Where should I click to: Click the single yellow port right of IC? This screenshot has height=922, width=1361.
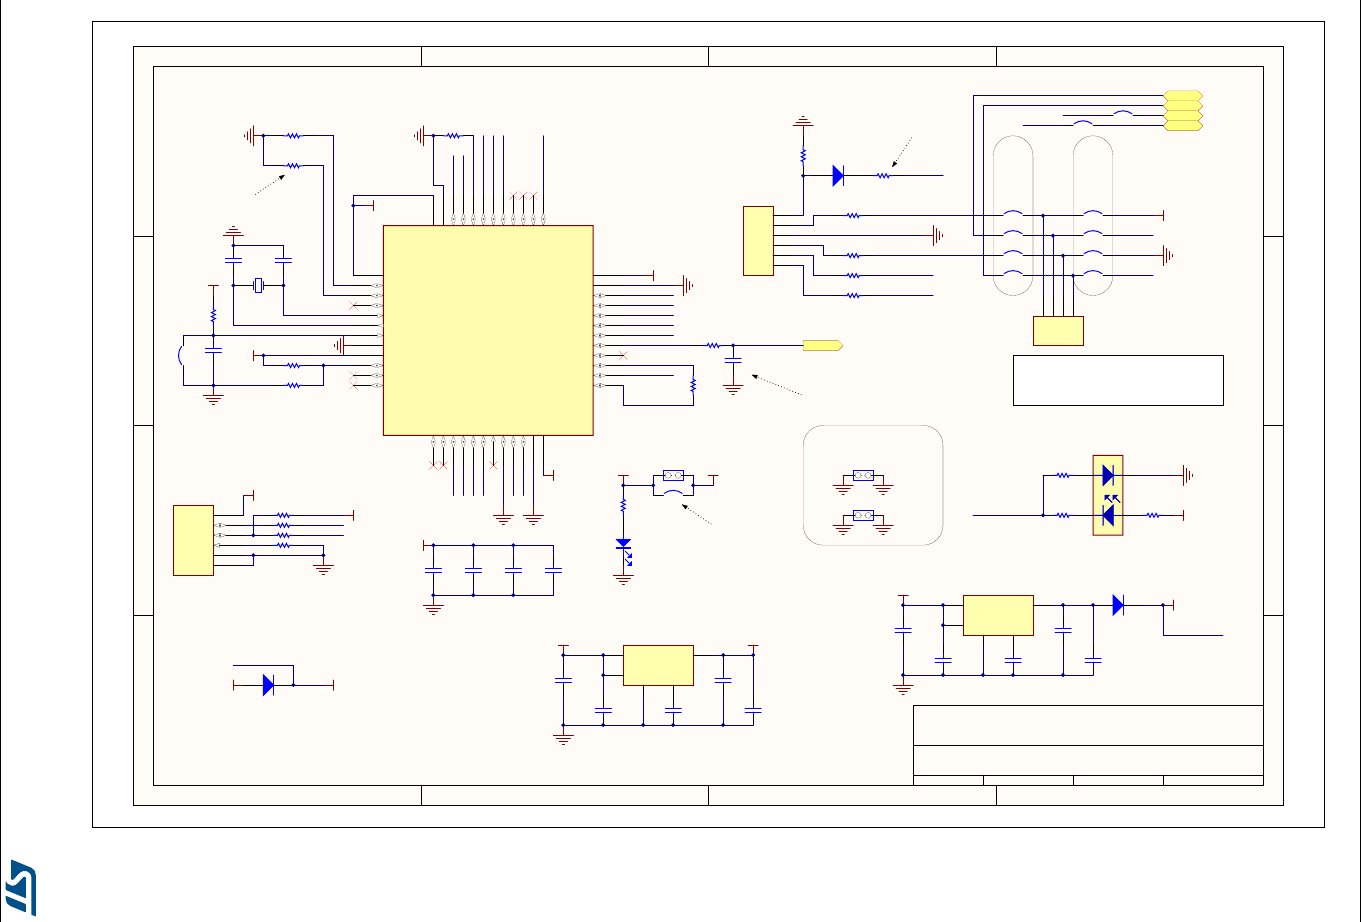coord(823,346)
